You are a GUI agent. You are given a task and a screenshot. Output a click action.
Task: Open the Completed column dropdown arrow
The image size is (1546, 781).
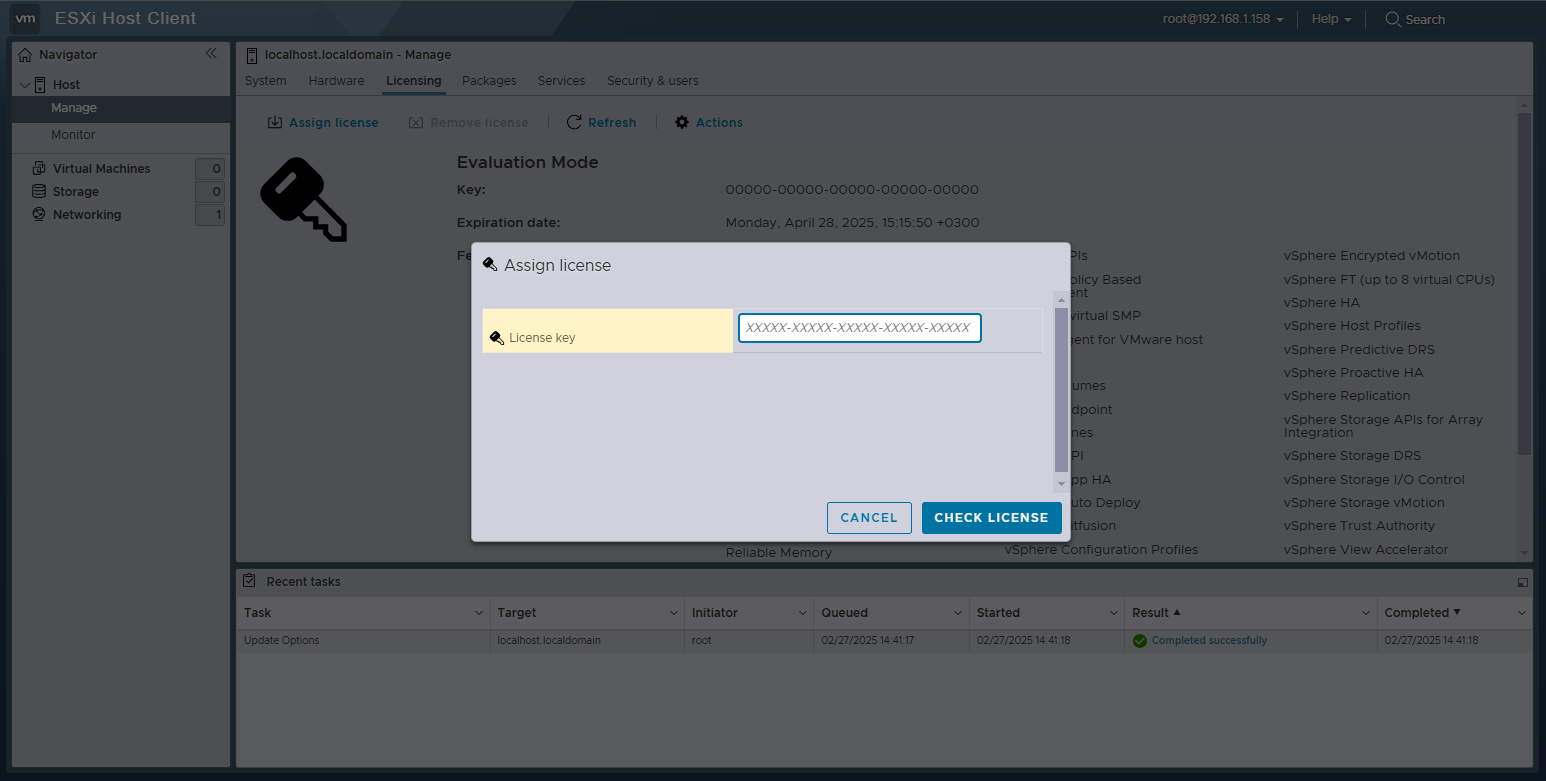1522,613
